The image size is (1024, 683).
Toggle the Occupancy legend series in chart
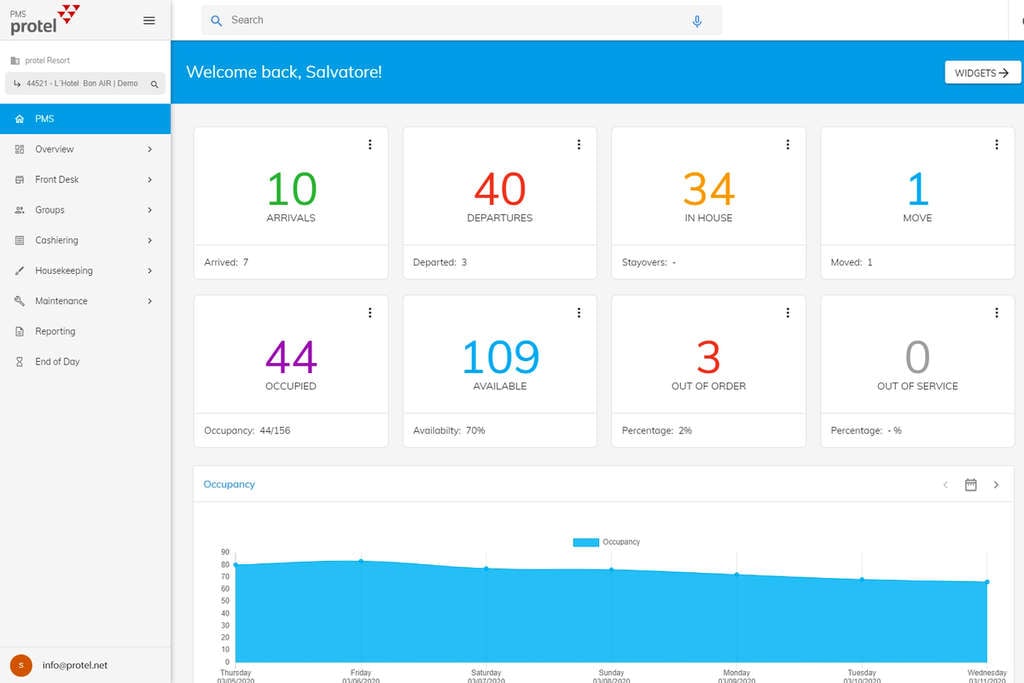(586, 542)
